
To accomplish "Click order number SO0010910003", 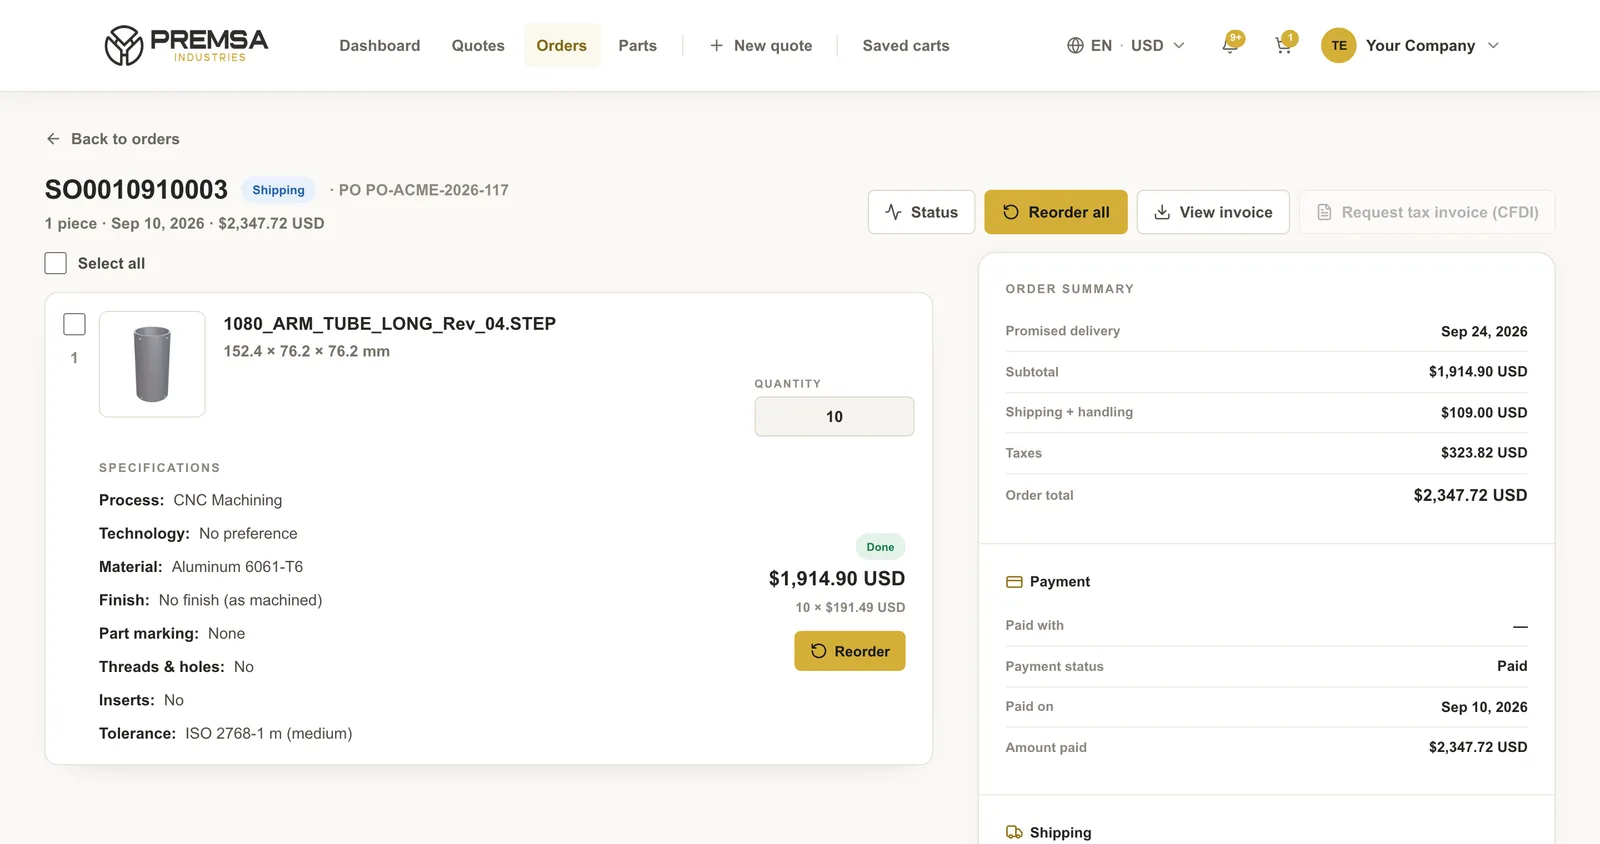I will click(x=136, y=189).
